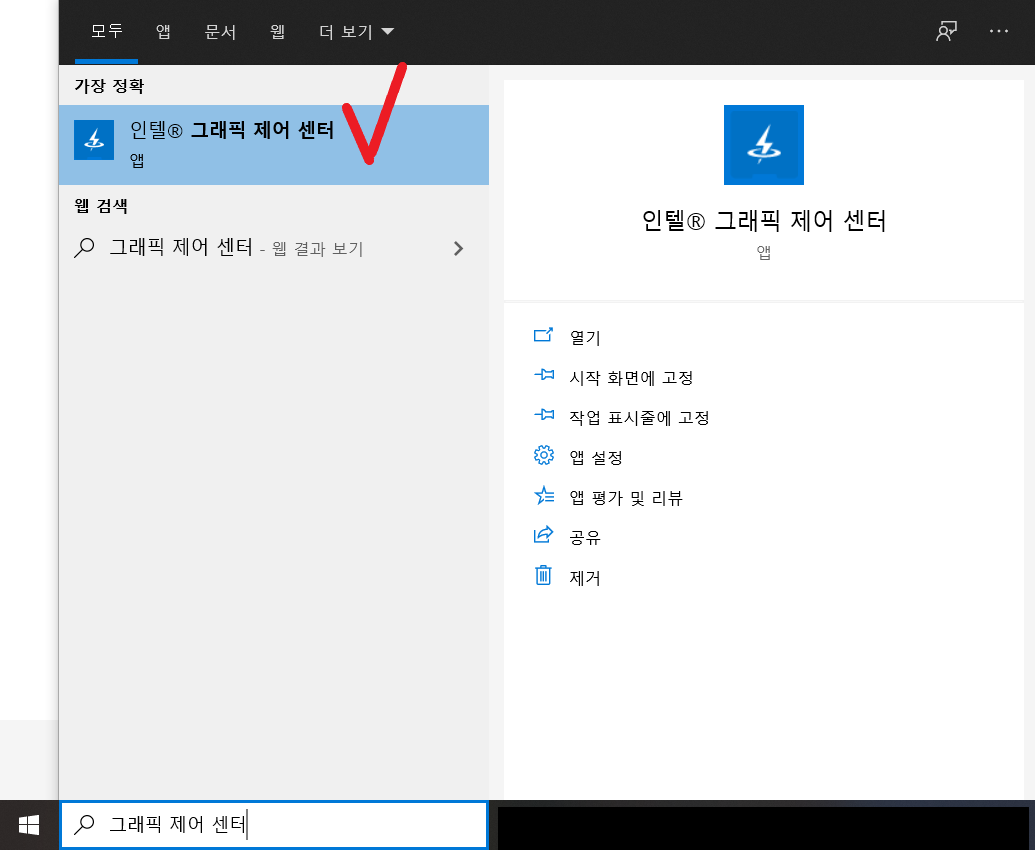
Task: Click the magnifier icon in the search box
Action: tap(84, 824)
